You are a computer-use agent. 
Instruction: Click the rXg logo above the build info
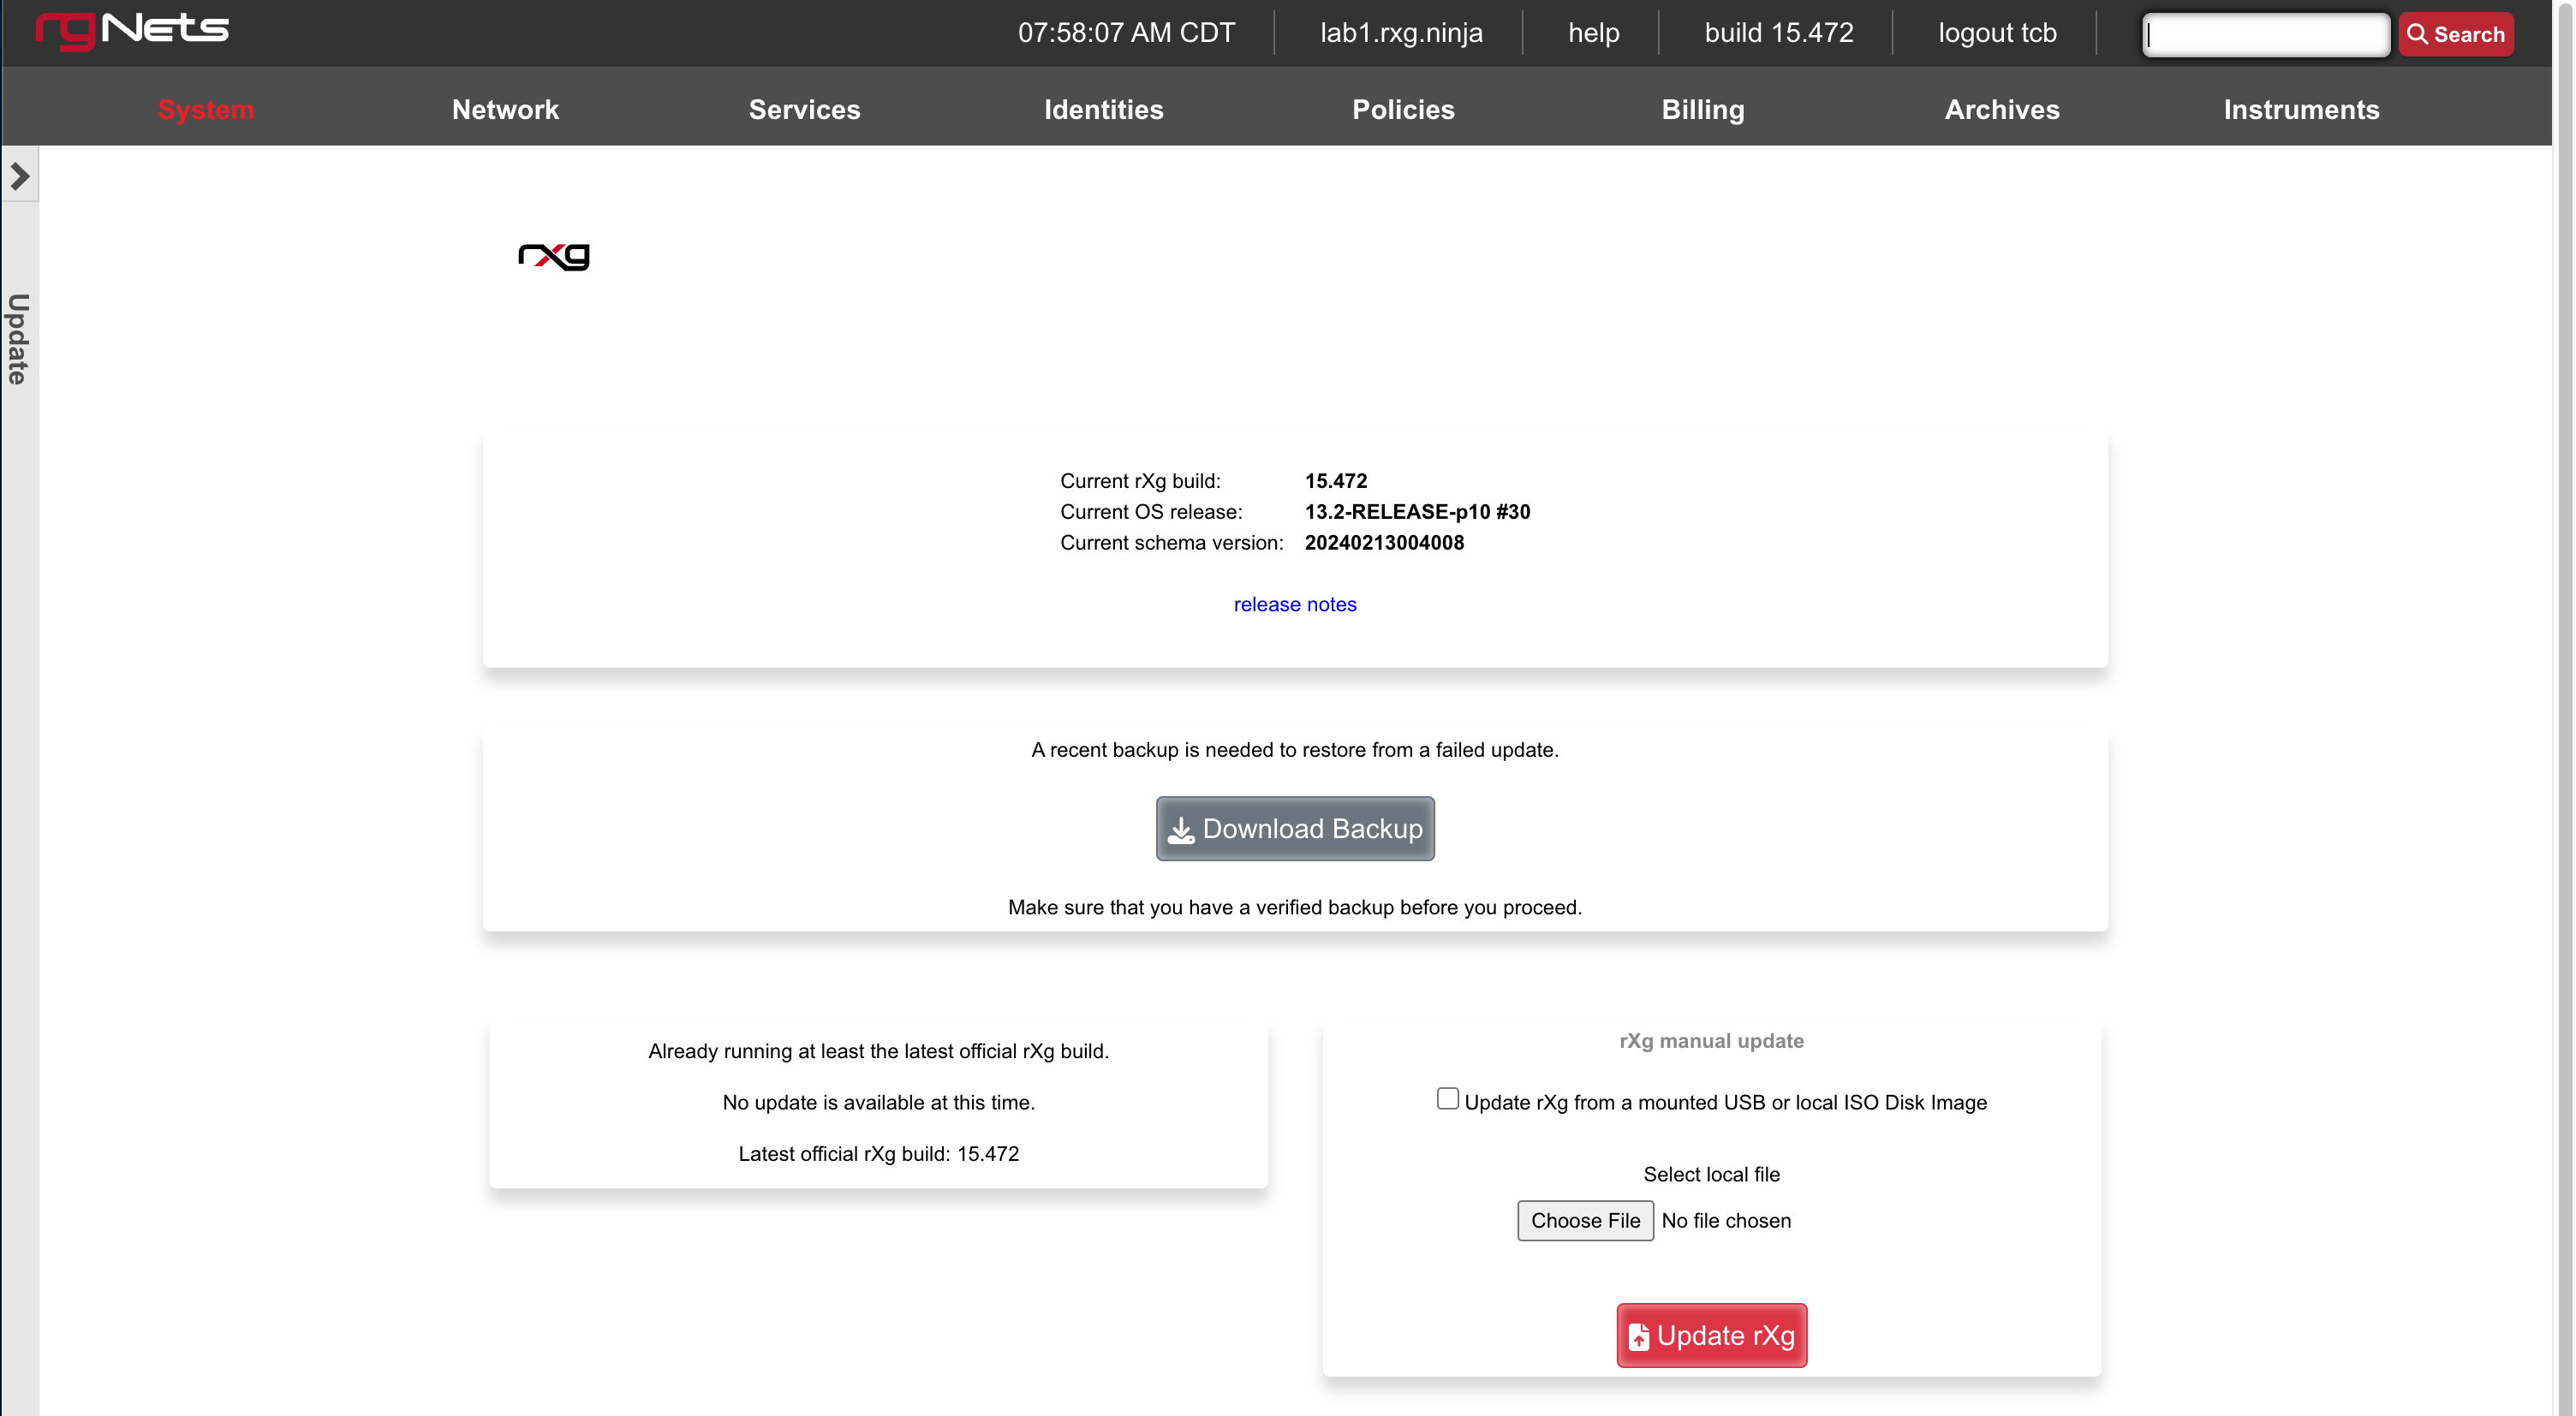pos(554,256)
